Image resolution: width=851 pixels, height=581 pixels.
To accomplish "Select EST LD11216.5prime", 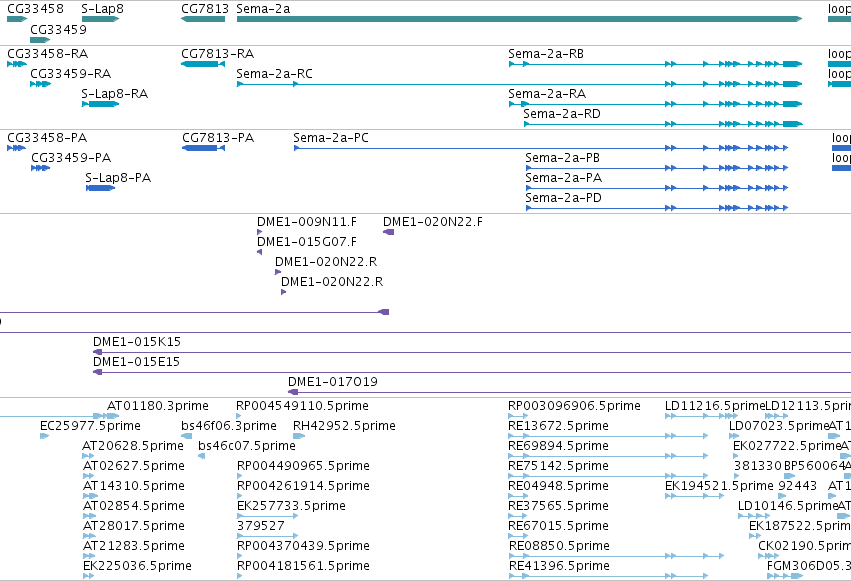I will 702,416.
